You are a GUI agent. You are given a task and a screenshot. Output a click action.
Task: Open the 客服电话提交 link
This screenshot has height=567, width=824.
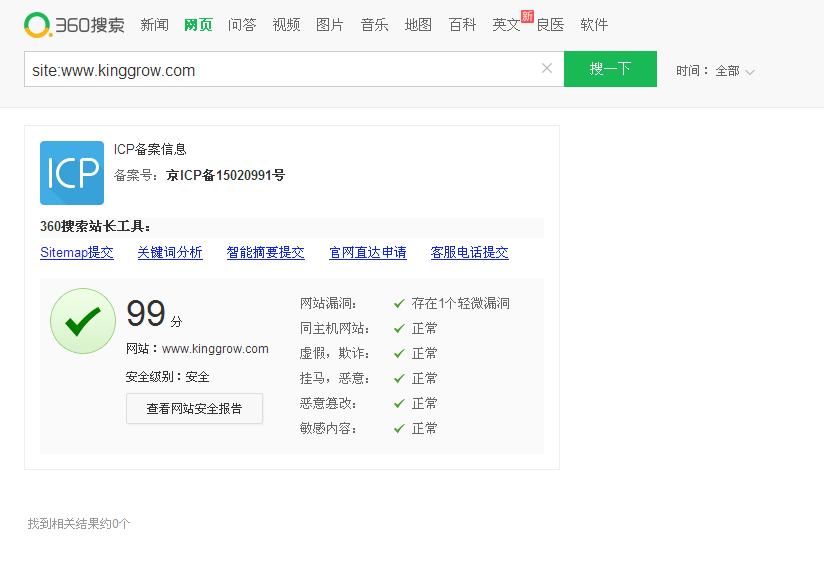tap(469, 252)
